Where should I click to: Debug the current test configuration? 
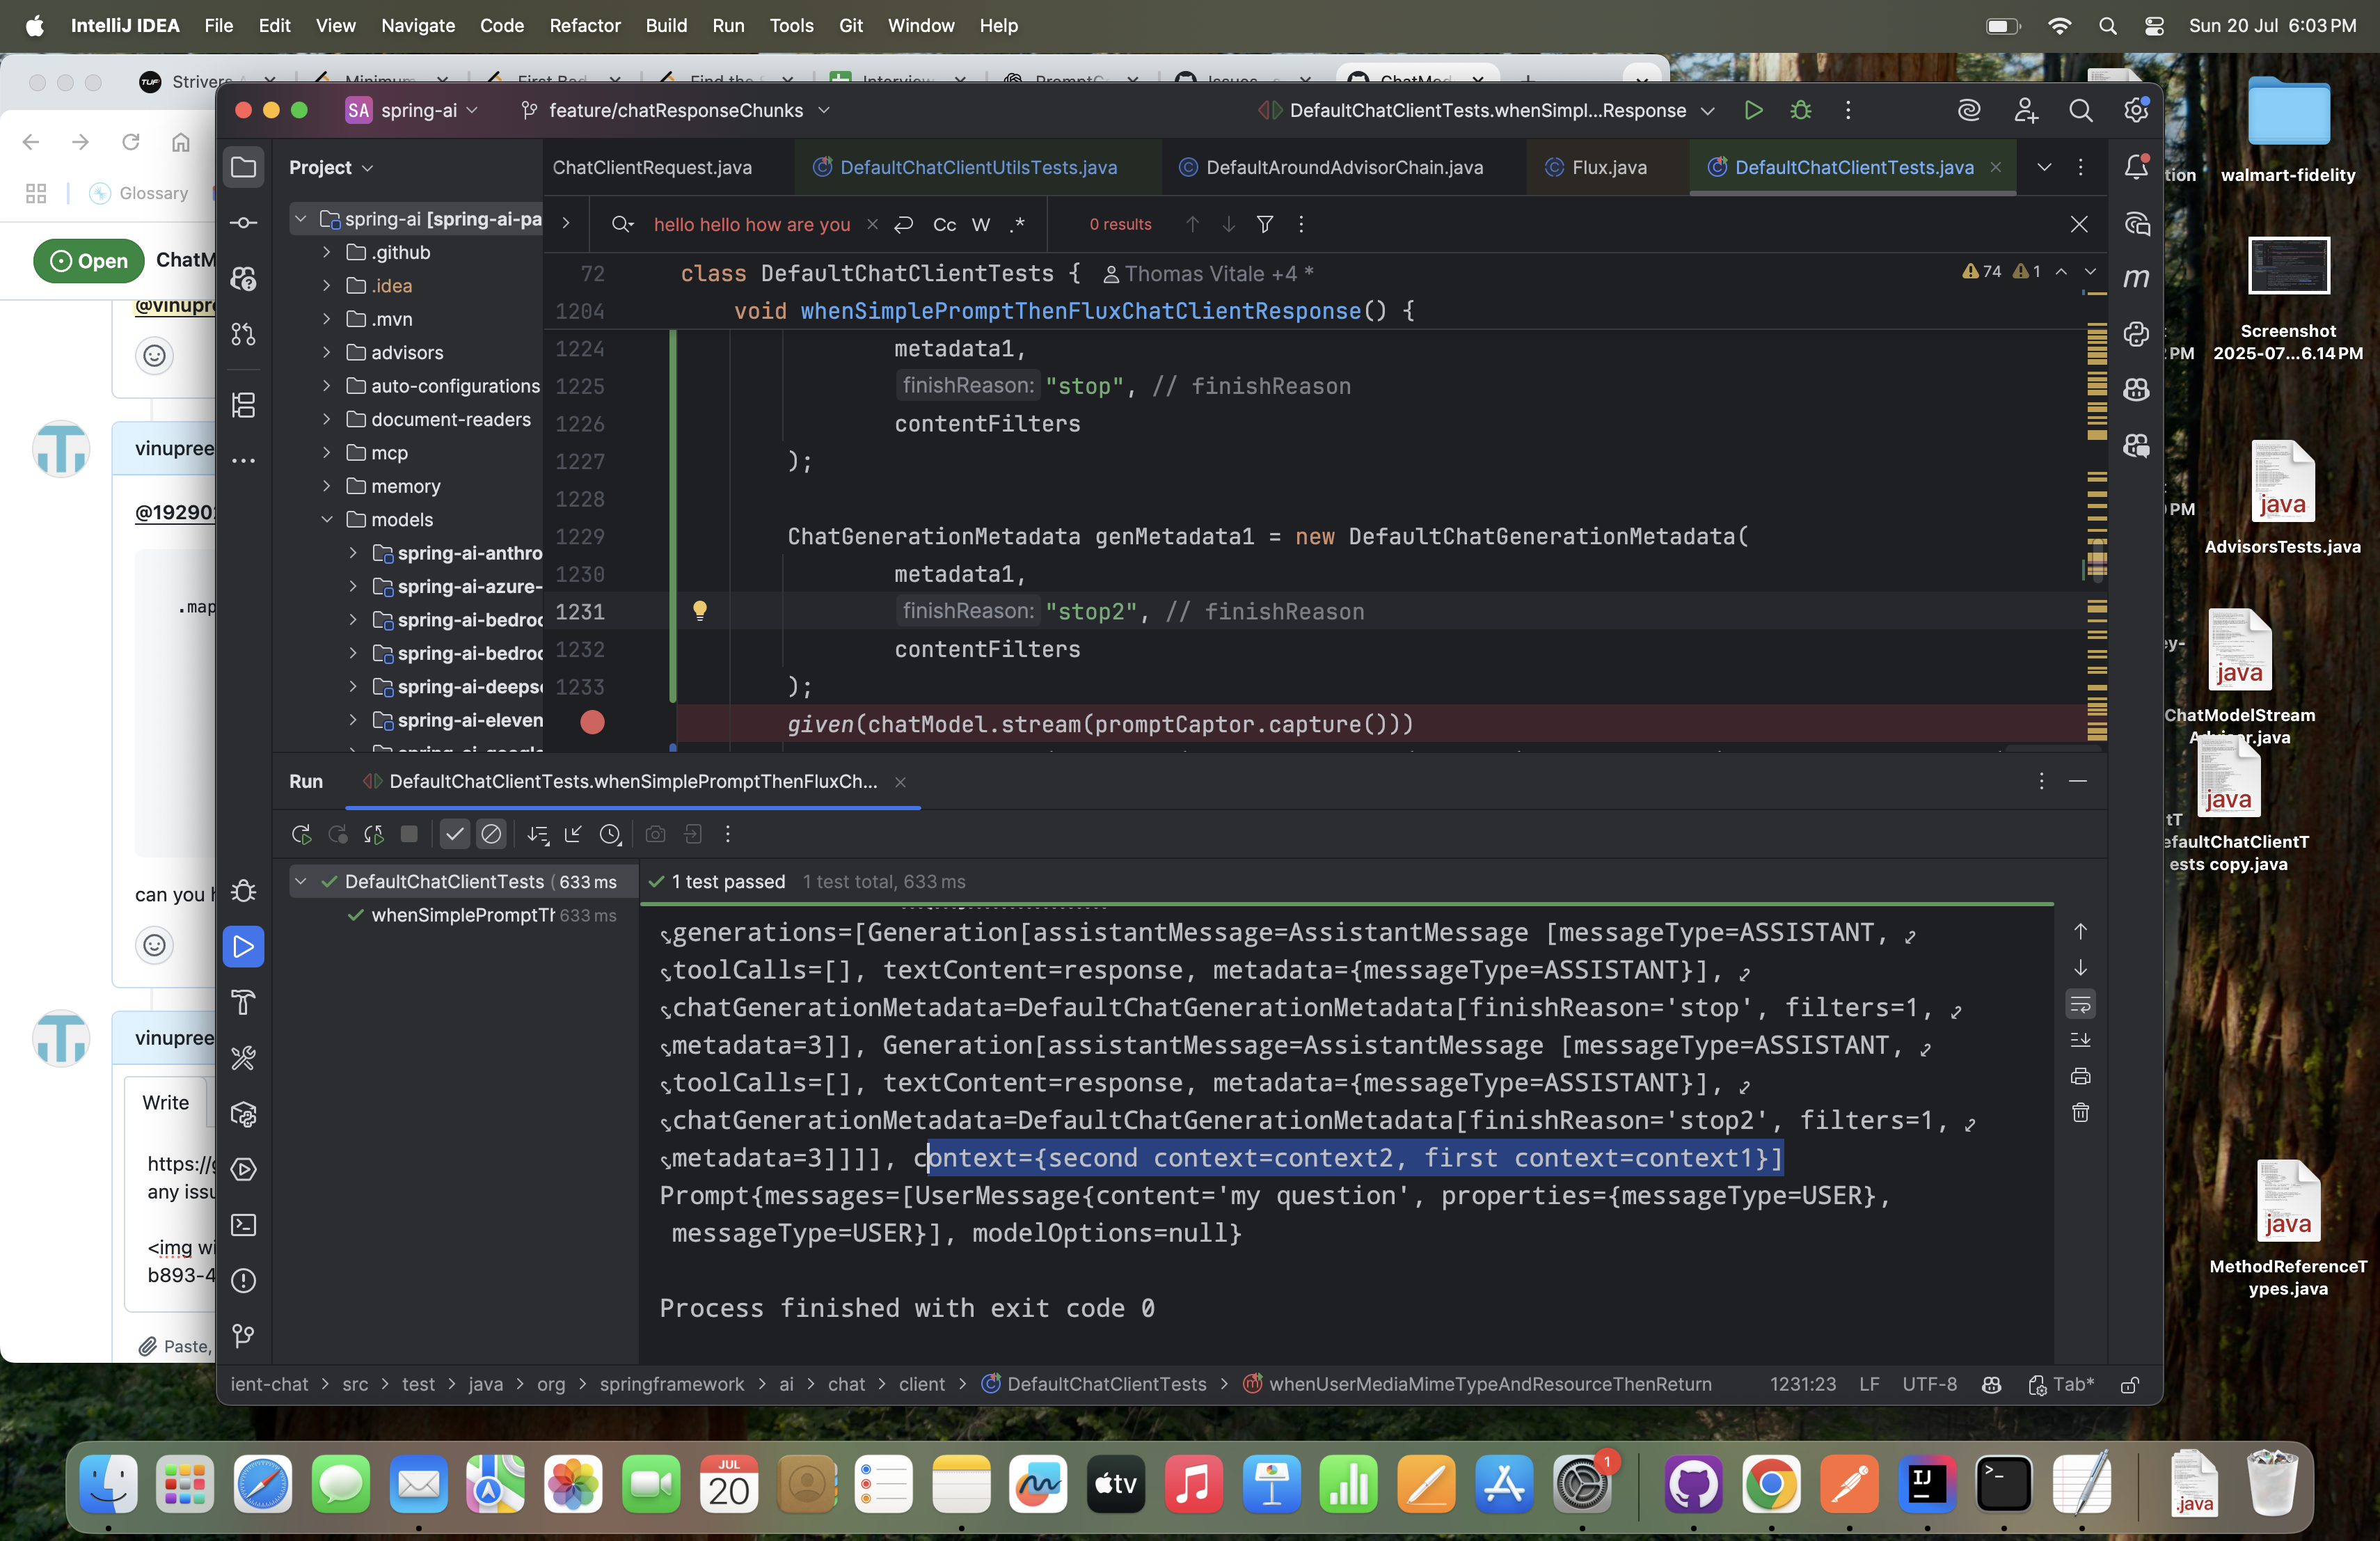(x=1801, y=110)
